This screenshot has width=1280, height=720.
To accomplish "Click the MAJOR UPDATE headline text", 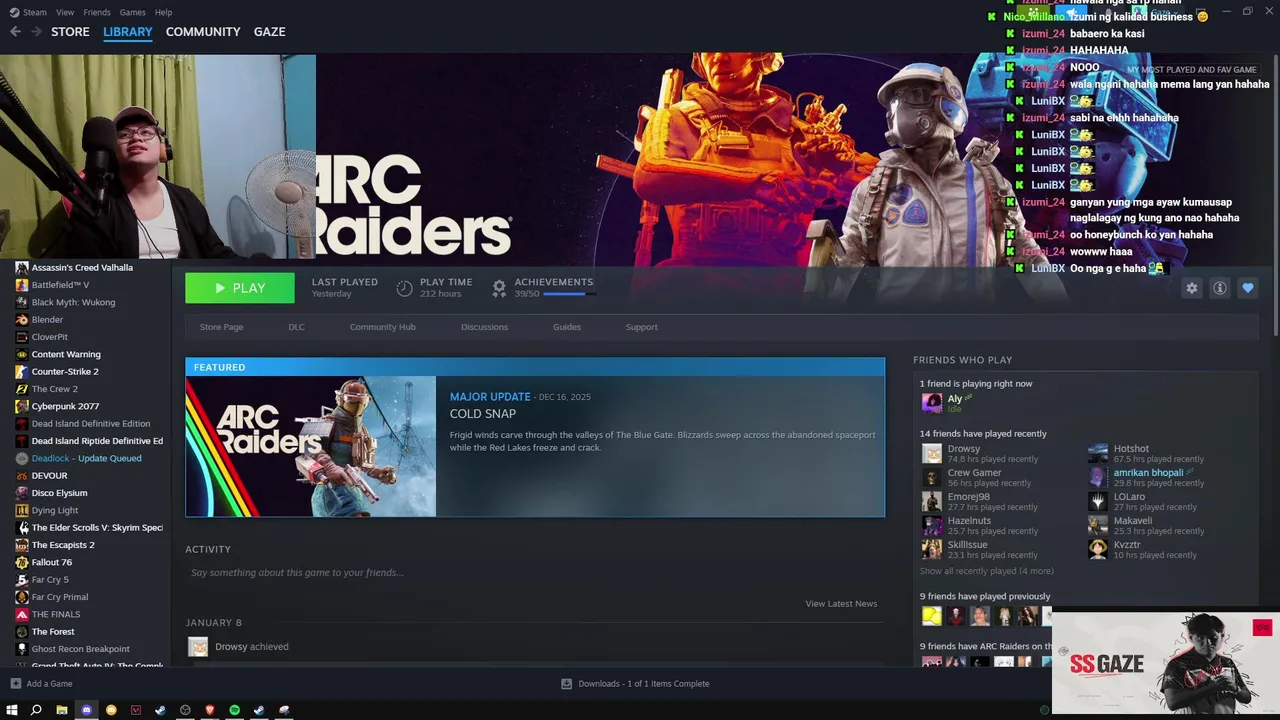I will click(490, 397).
